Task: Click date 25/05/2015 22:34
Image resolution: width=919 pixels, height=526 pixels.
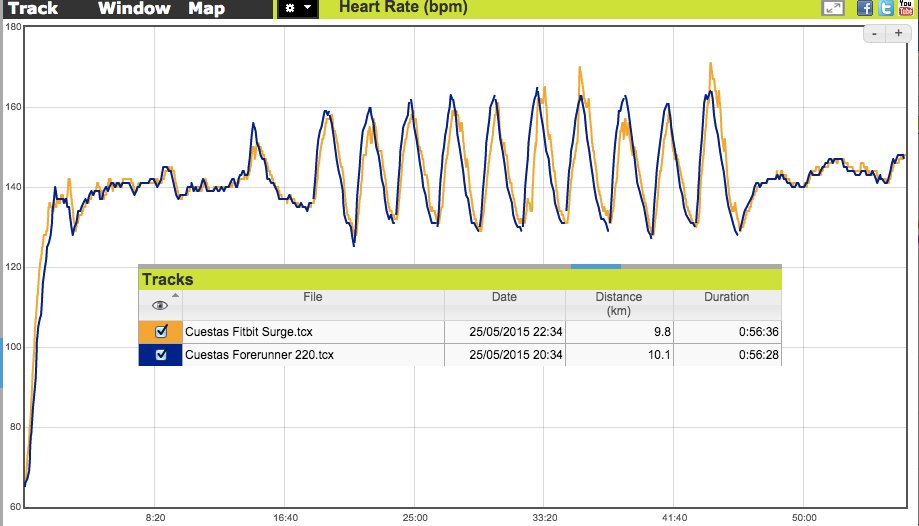Action: [x=516, y=332]
